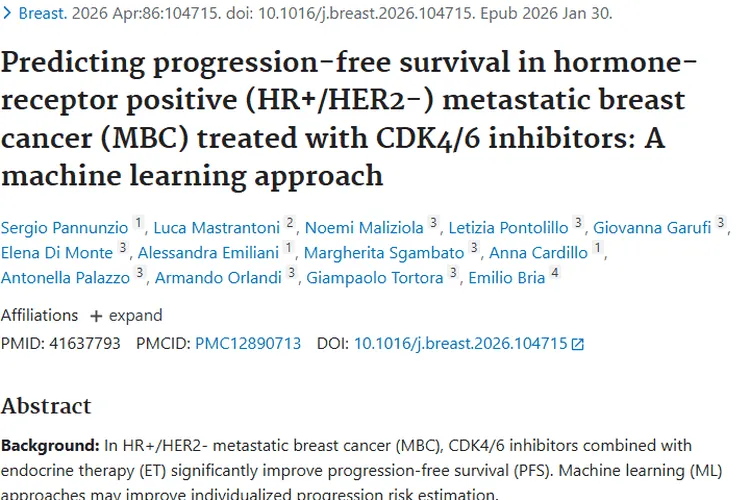Open the PMC12890713 full text link
The height and width of the screenshot is (500, 750).
point(248,343)
